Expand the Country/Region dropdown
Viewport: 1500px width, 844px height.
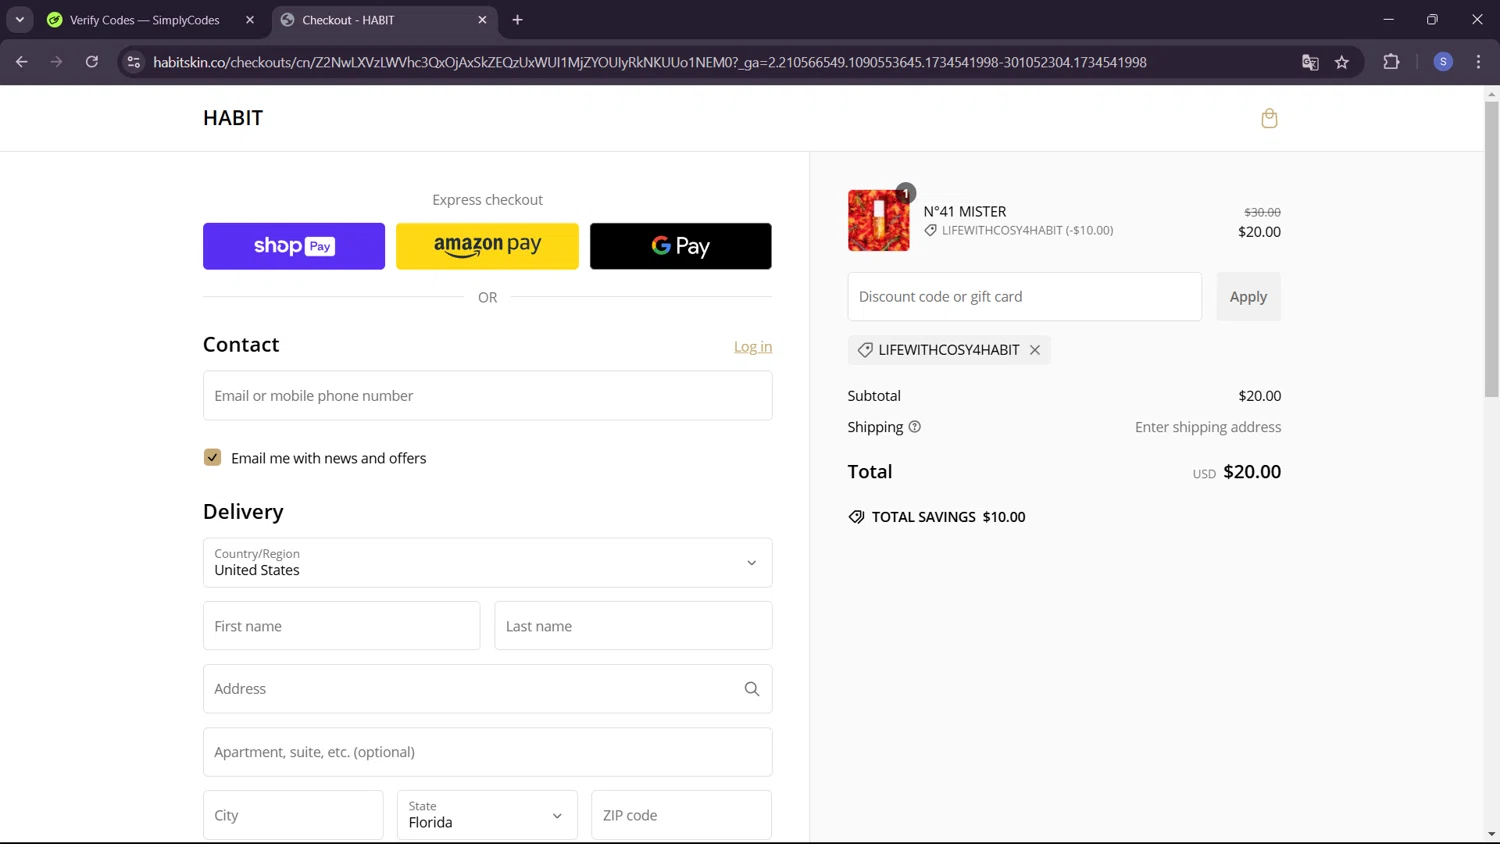(x=487, y=563)
